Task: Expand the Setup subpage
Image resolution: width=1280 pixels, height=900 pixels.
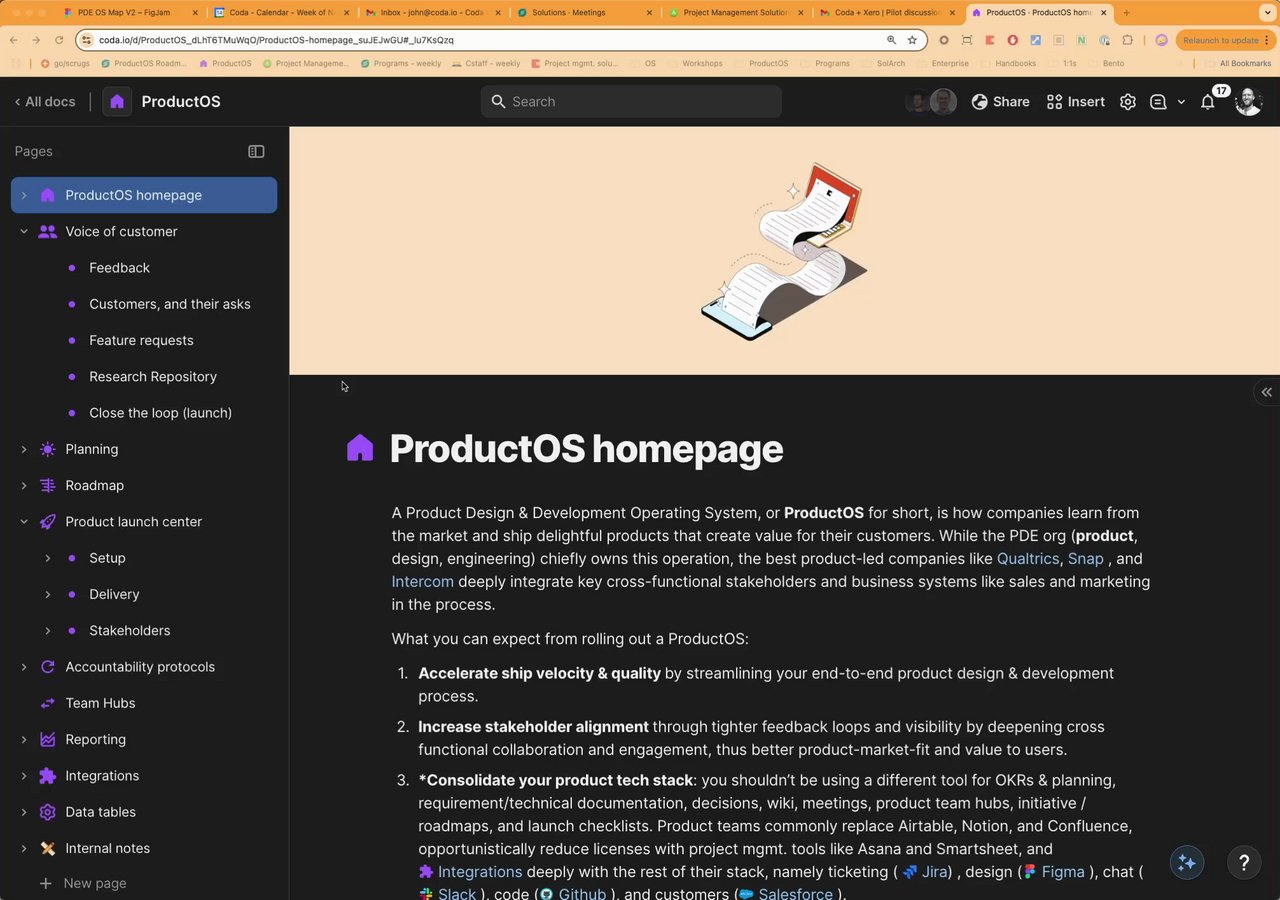Action: [x=47, y=558]
